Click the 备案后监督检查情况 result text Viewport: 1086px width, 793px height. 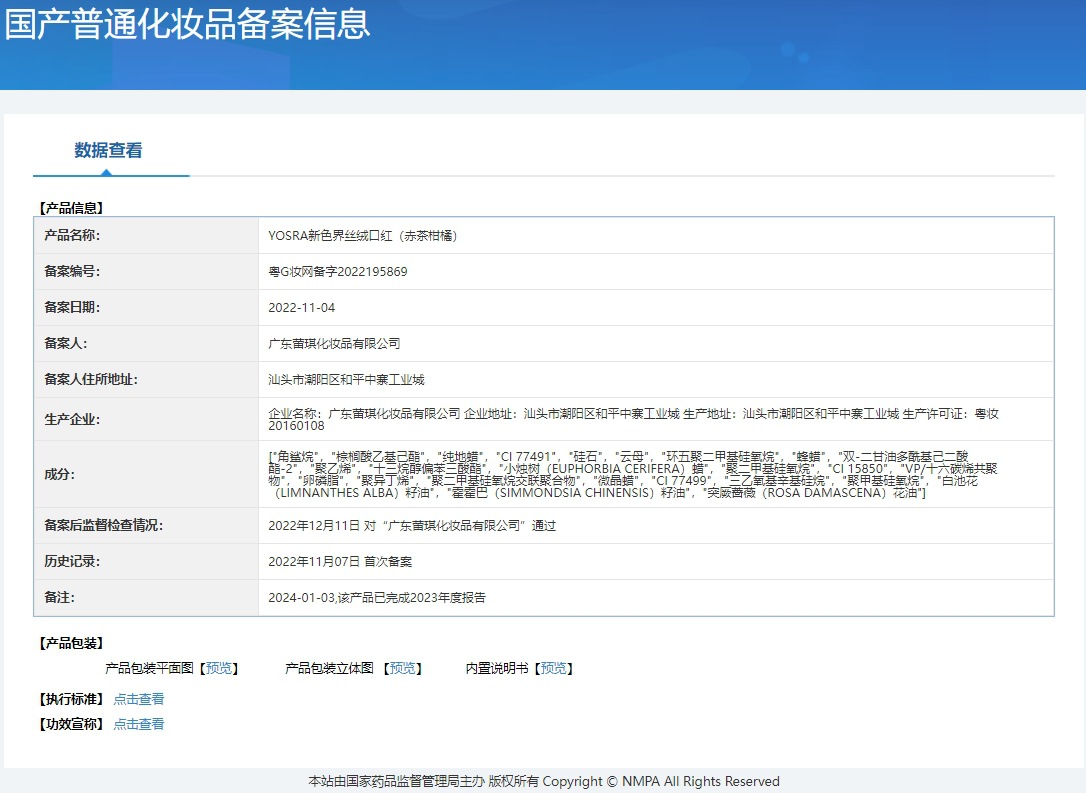tap(412, 526)
